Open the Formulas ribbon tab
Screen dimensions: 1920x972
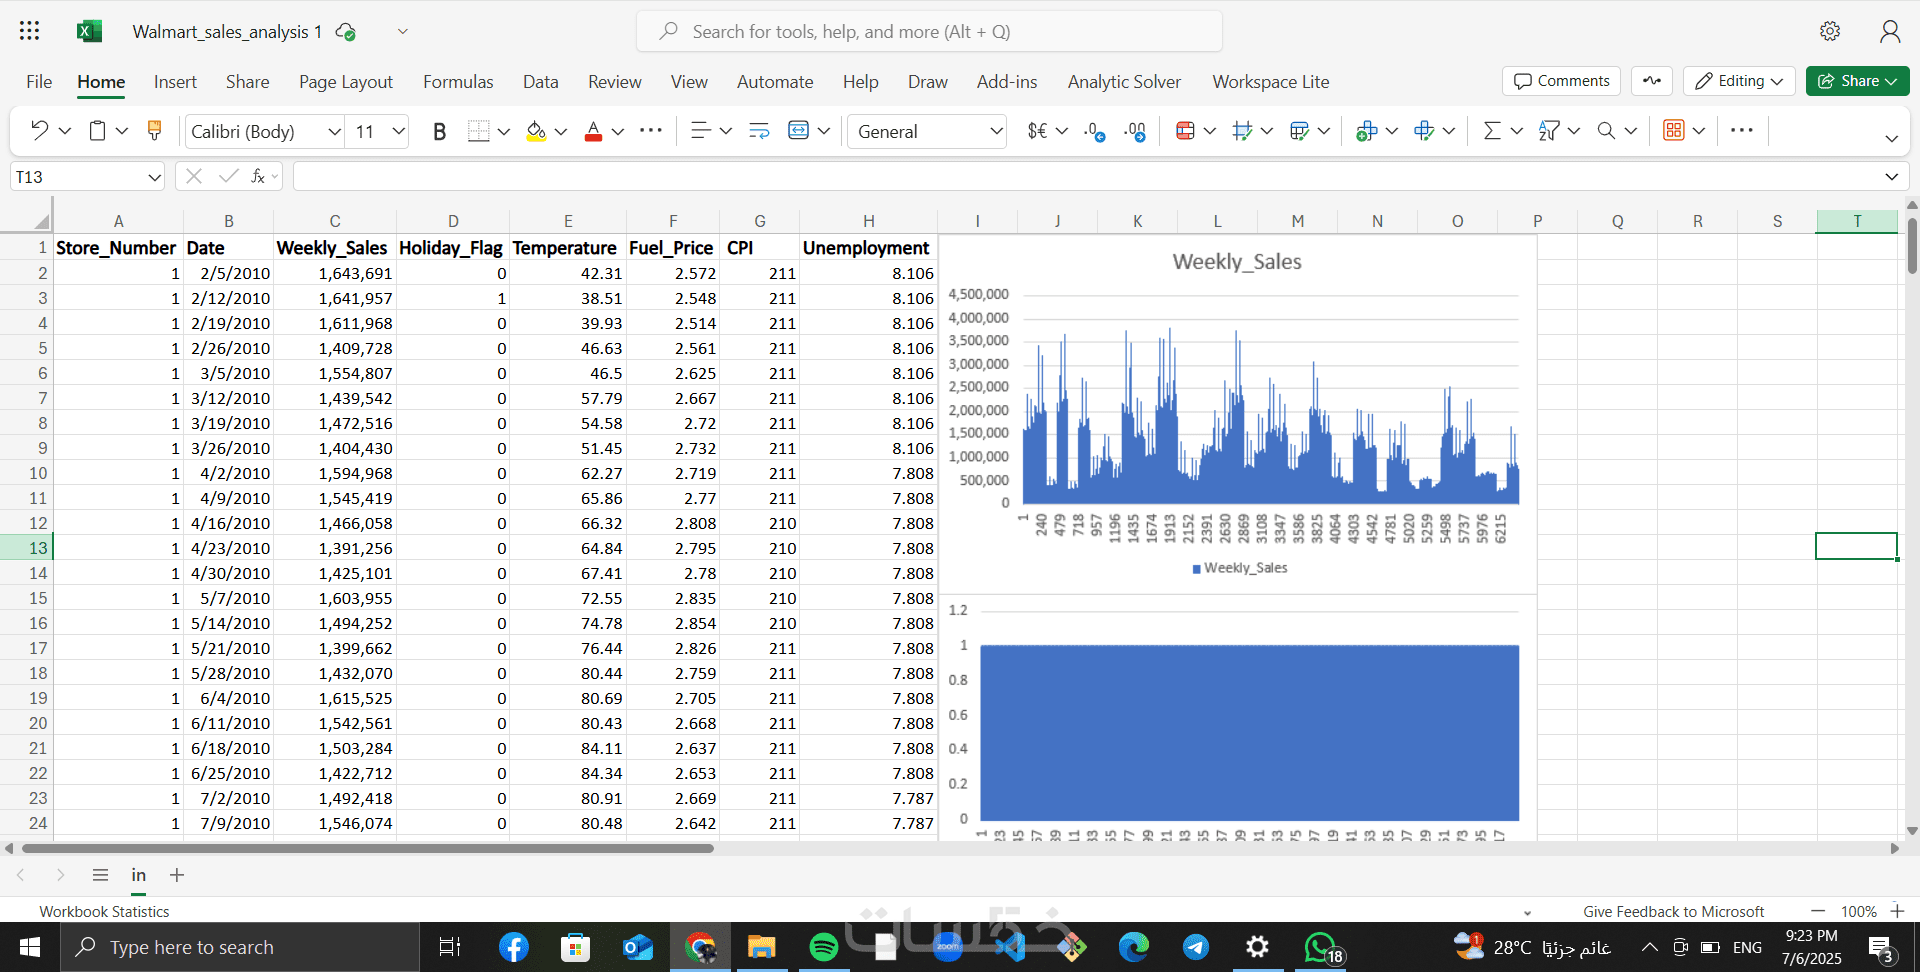click(458, 82)
